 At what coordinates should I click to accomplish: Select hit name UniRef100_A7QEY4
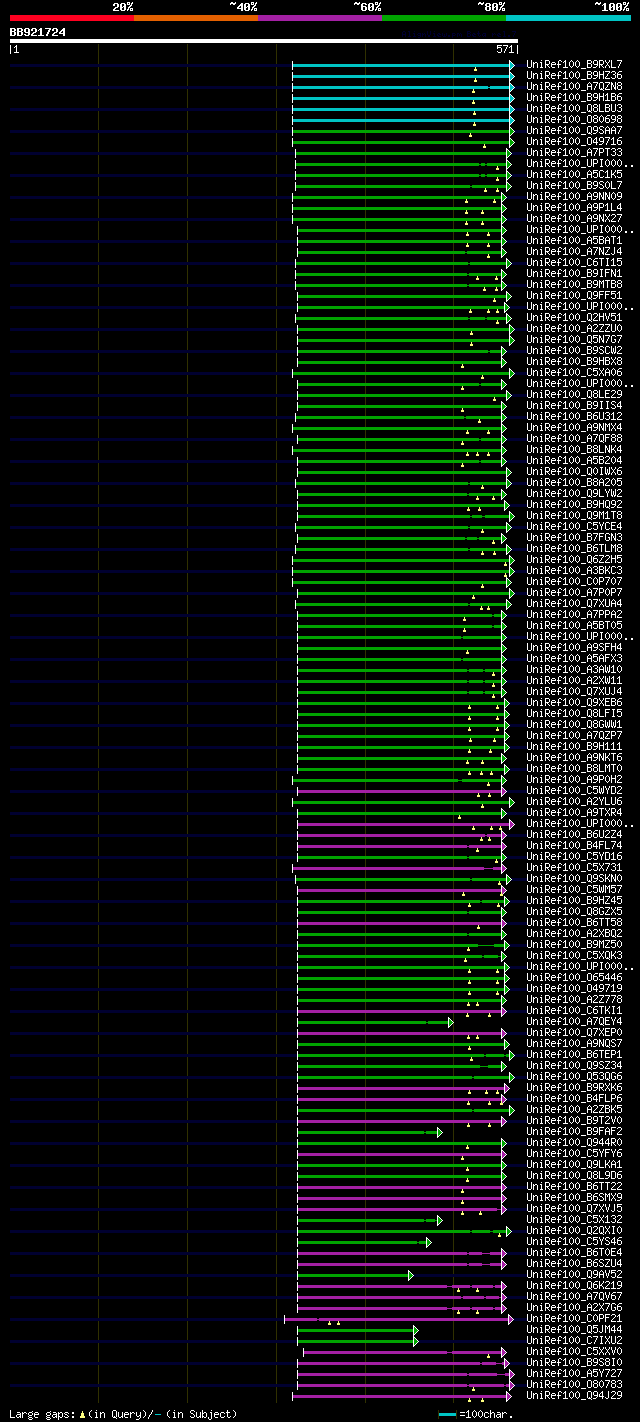tap(574, 1021)
